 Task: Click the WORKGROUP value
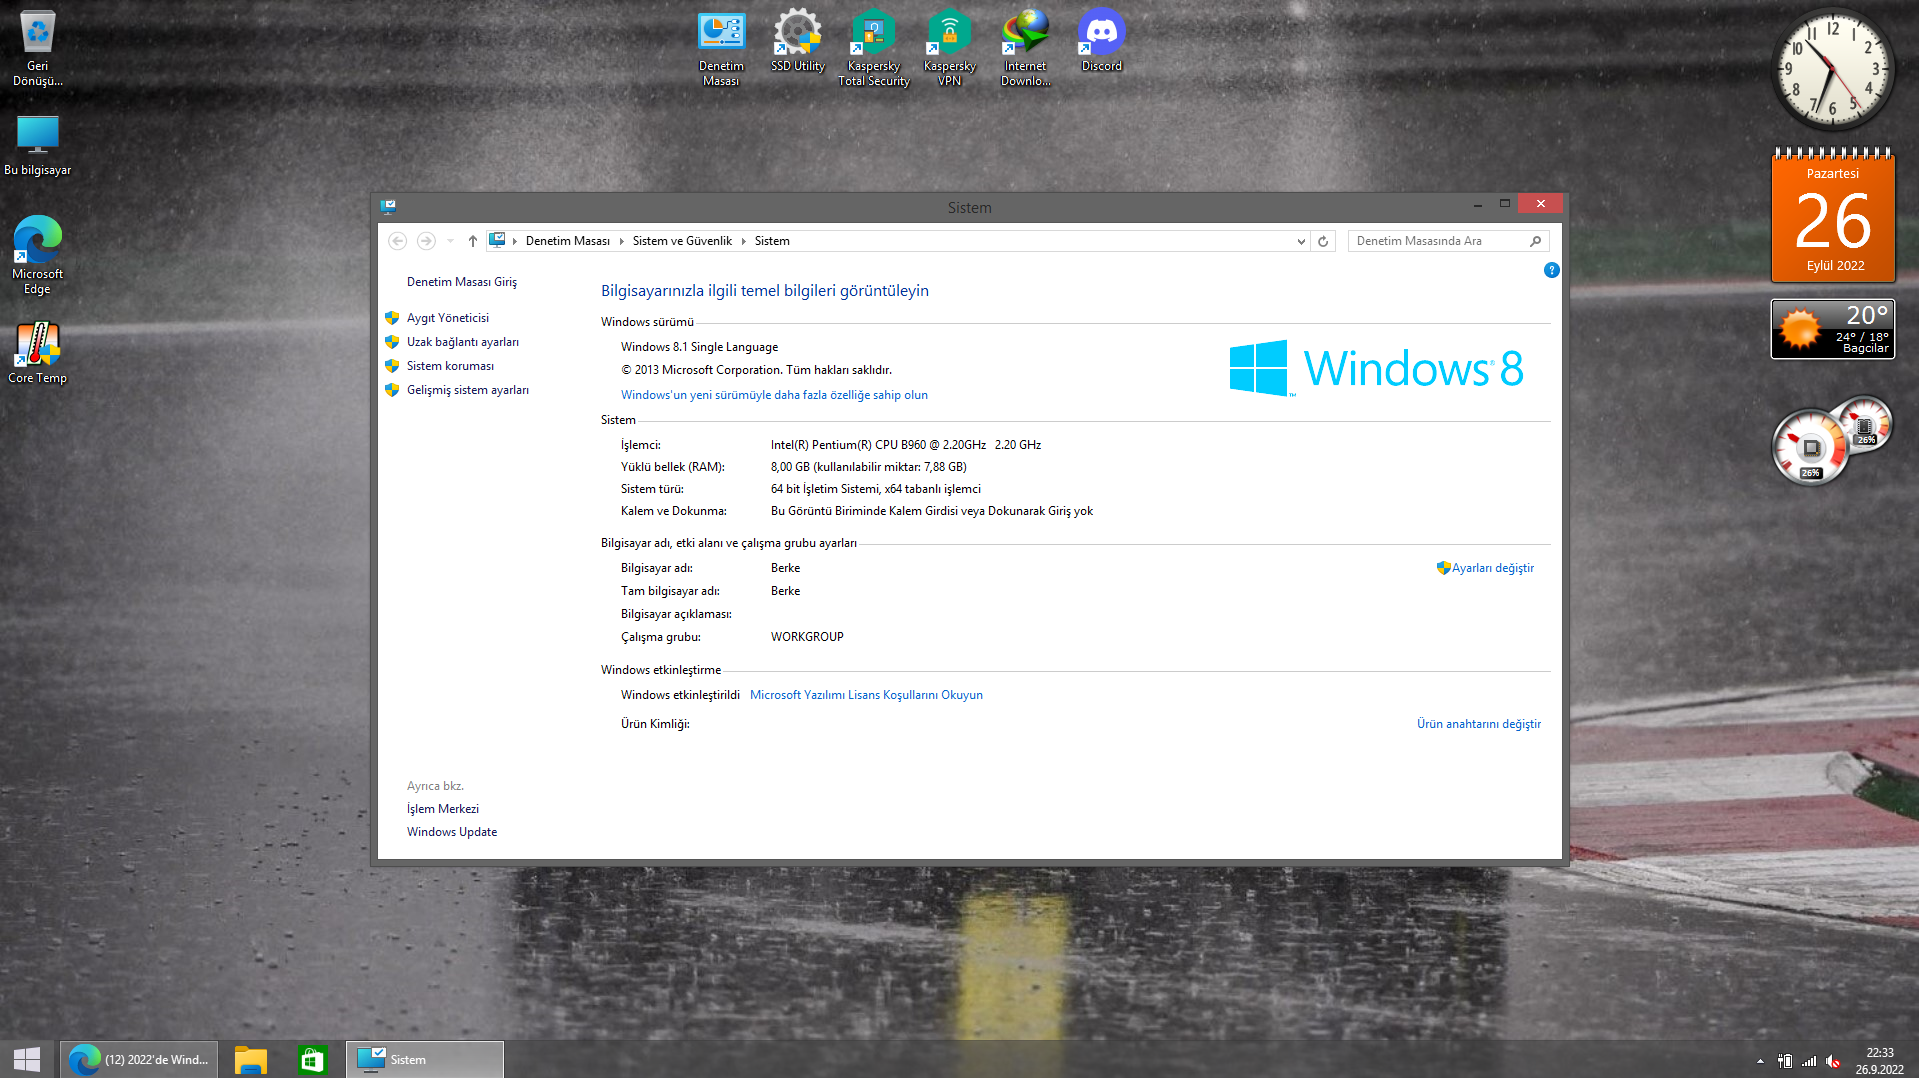tap(807, 637)
